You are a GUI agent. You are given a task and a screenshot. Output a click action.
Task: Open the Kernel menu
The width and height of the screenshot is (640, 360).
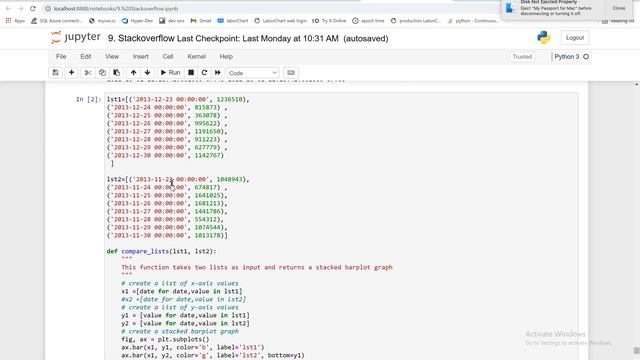196,57
